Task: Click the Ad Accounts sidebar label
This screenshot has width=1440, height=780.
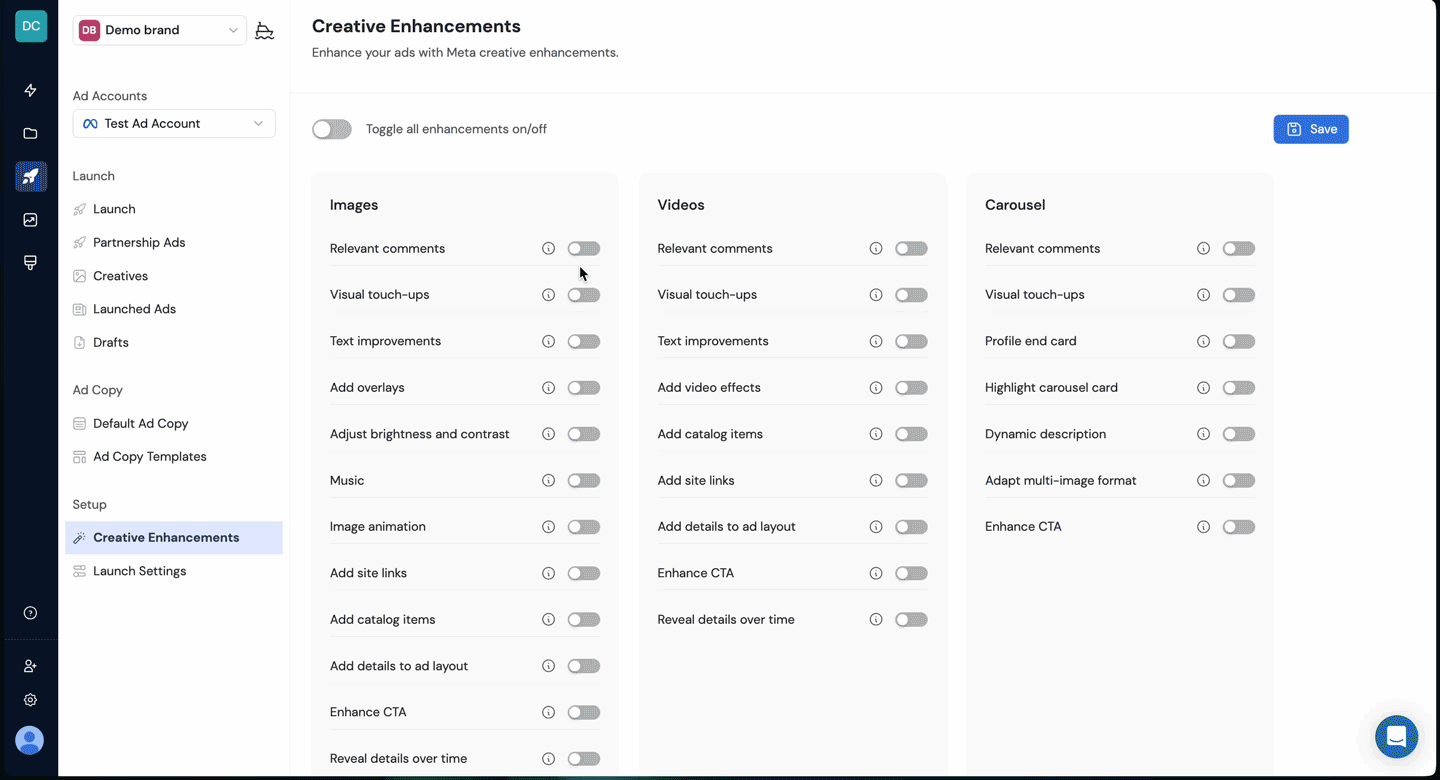Action: pos(110,96)
